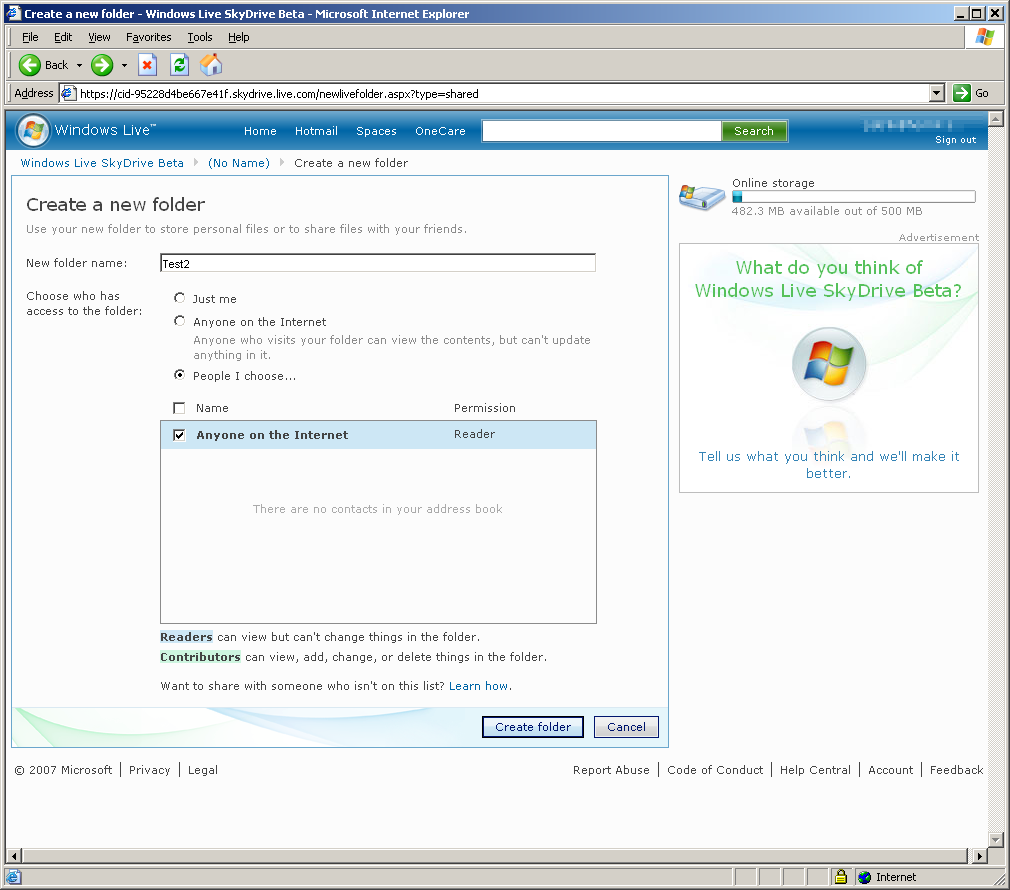Toggle the select-all checkbox beside Name
This screenshot has width=1010, height=890.
(x=179, y=408)
